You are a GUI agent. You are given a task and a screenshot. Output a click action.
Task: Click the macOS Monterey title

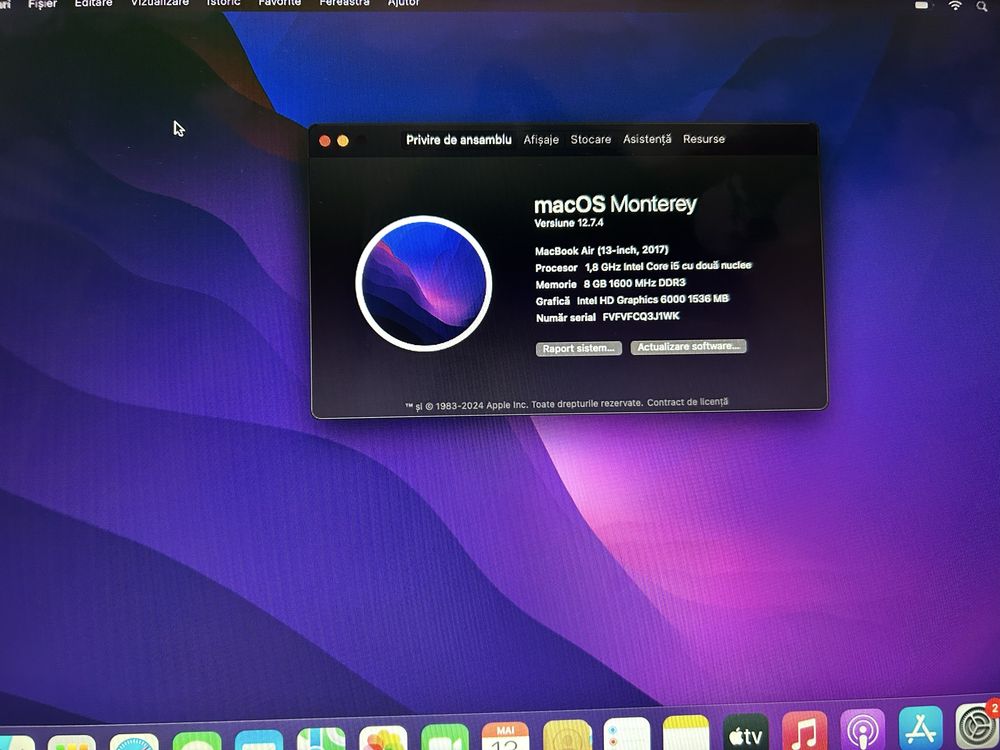click(615, 204)
